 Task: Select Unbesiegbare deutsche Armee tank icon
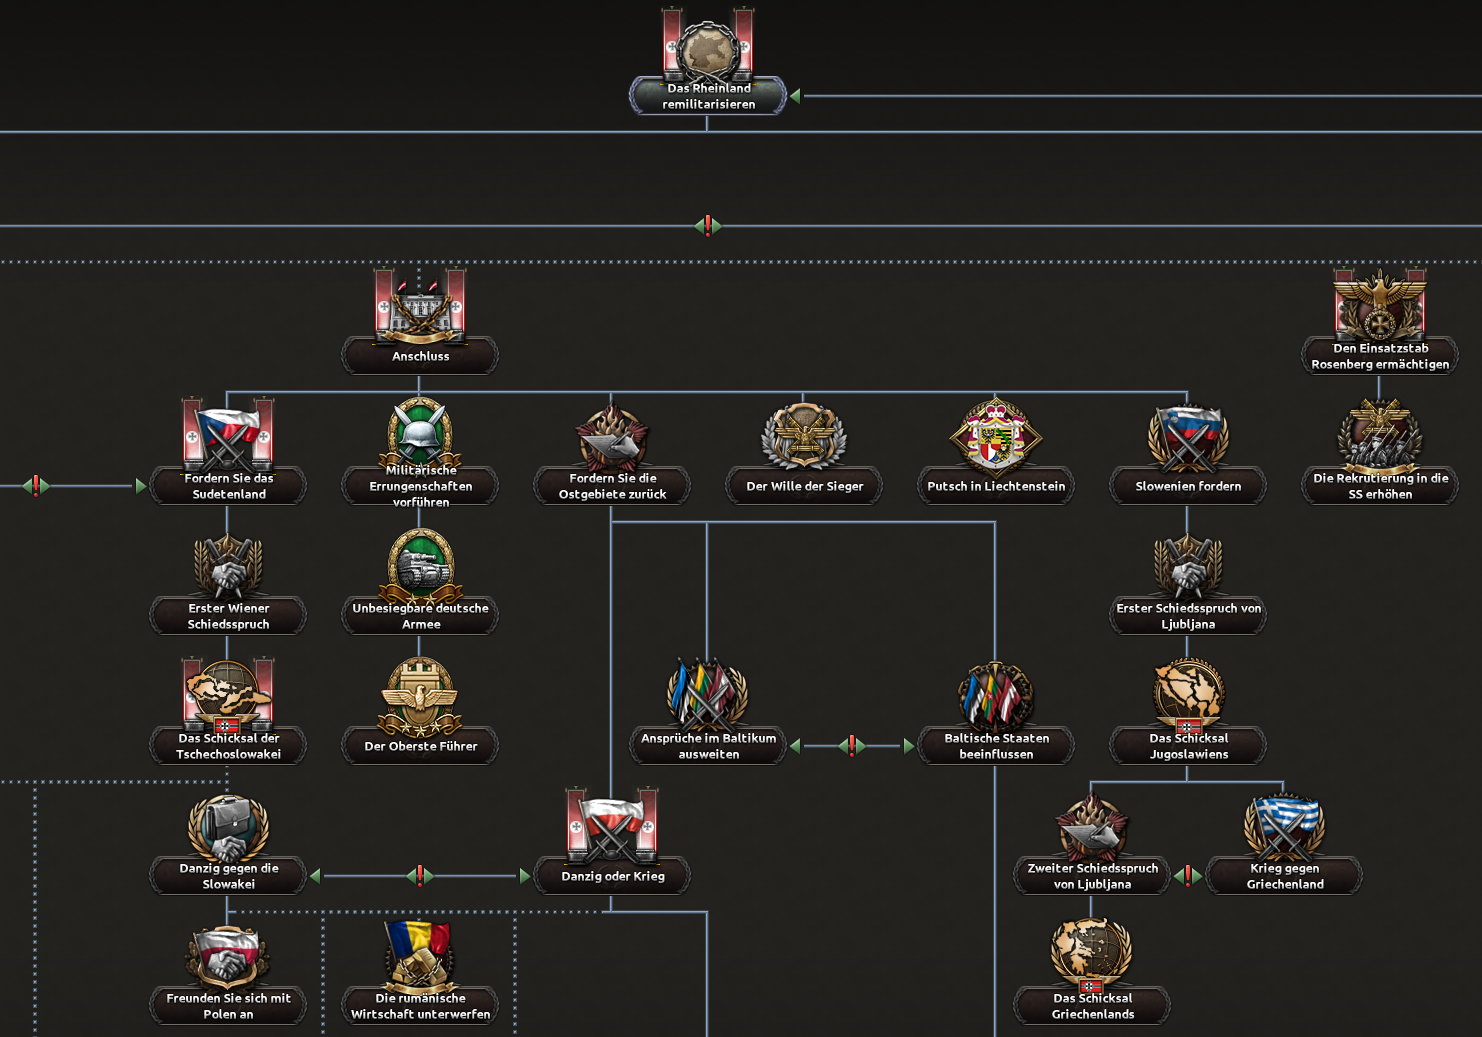tap(420, 565)
